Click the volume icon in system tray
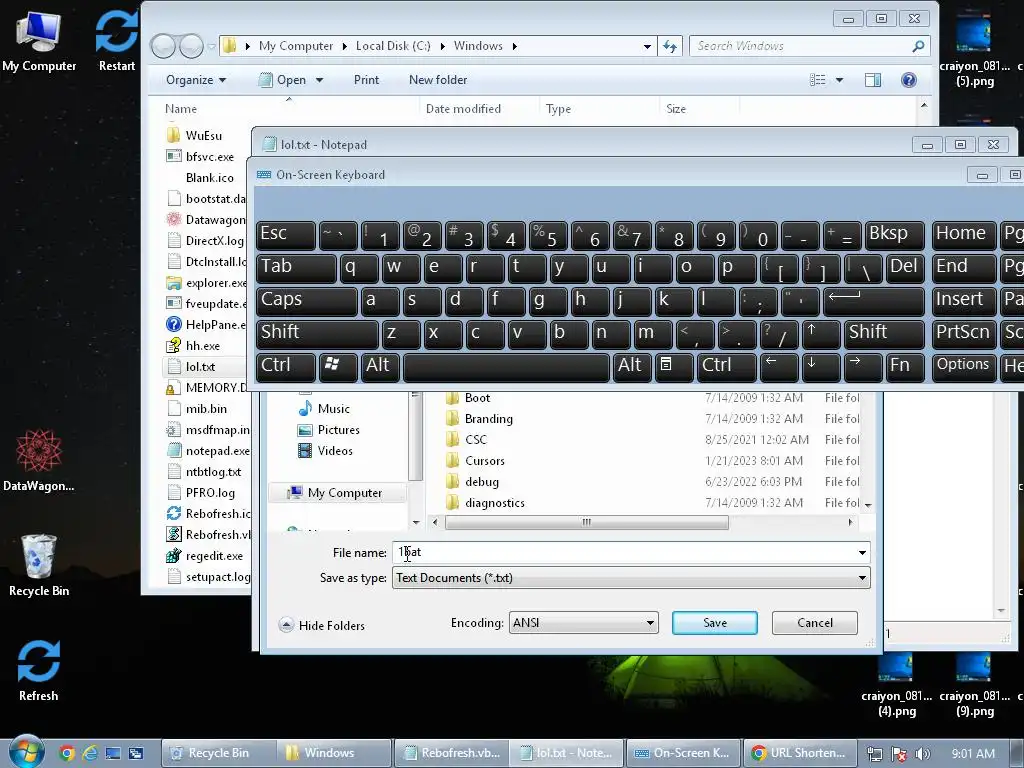The height and width of the screenshot is (768, 1024). tap(922, 754)
